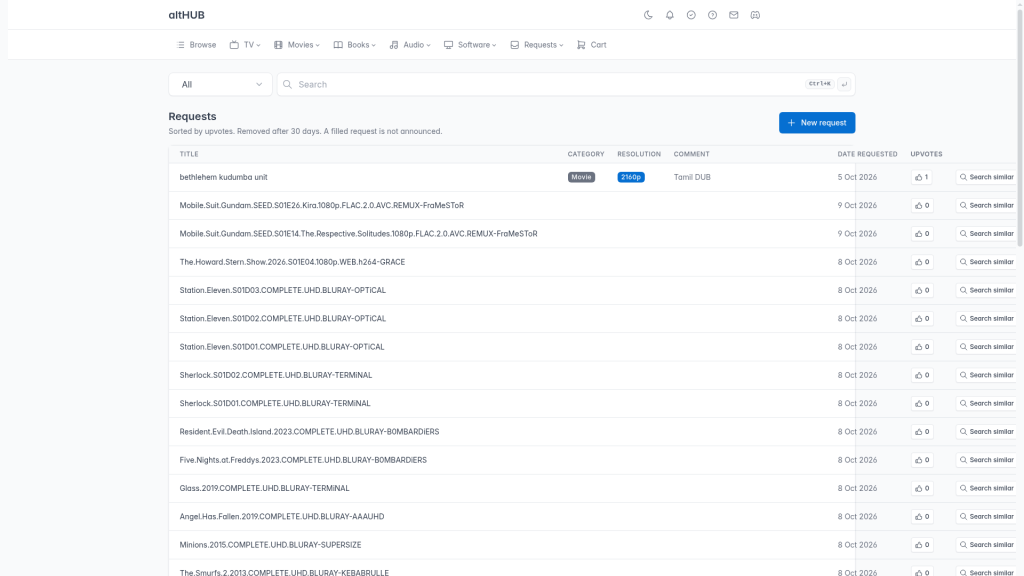The height and width of the screenshot is (576, 1024).
Task: Upvote Gundam SEED S01E26 Kira request
Action: pyautogui.click(x=922, y=206)
